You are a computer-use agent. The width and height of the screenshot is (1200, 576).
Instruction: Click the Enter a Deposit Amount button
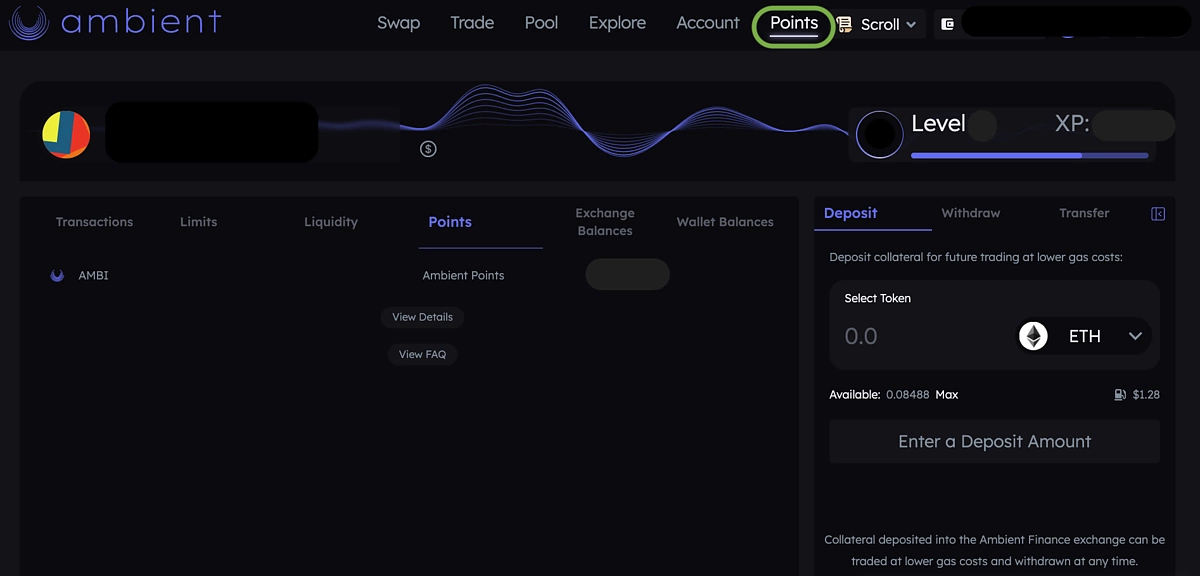[994, 441]
